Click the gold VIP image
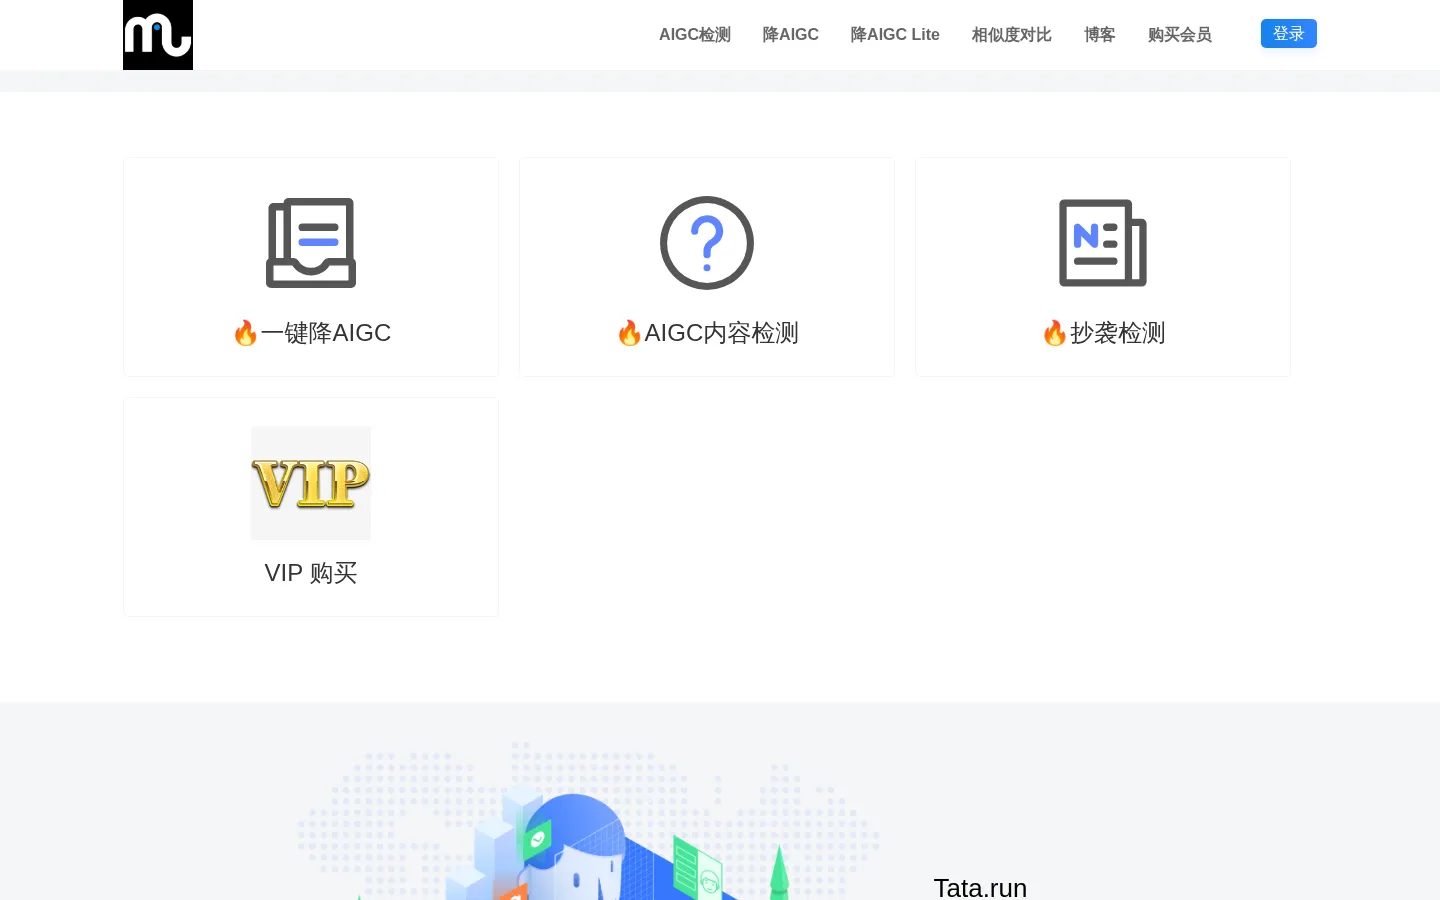Image resolution: width=1440 pixels, height=900 pixels. (x=311, y=484)
